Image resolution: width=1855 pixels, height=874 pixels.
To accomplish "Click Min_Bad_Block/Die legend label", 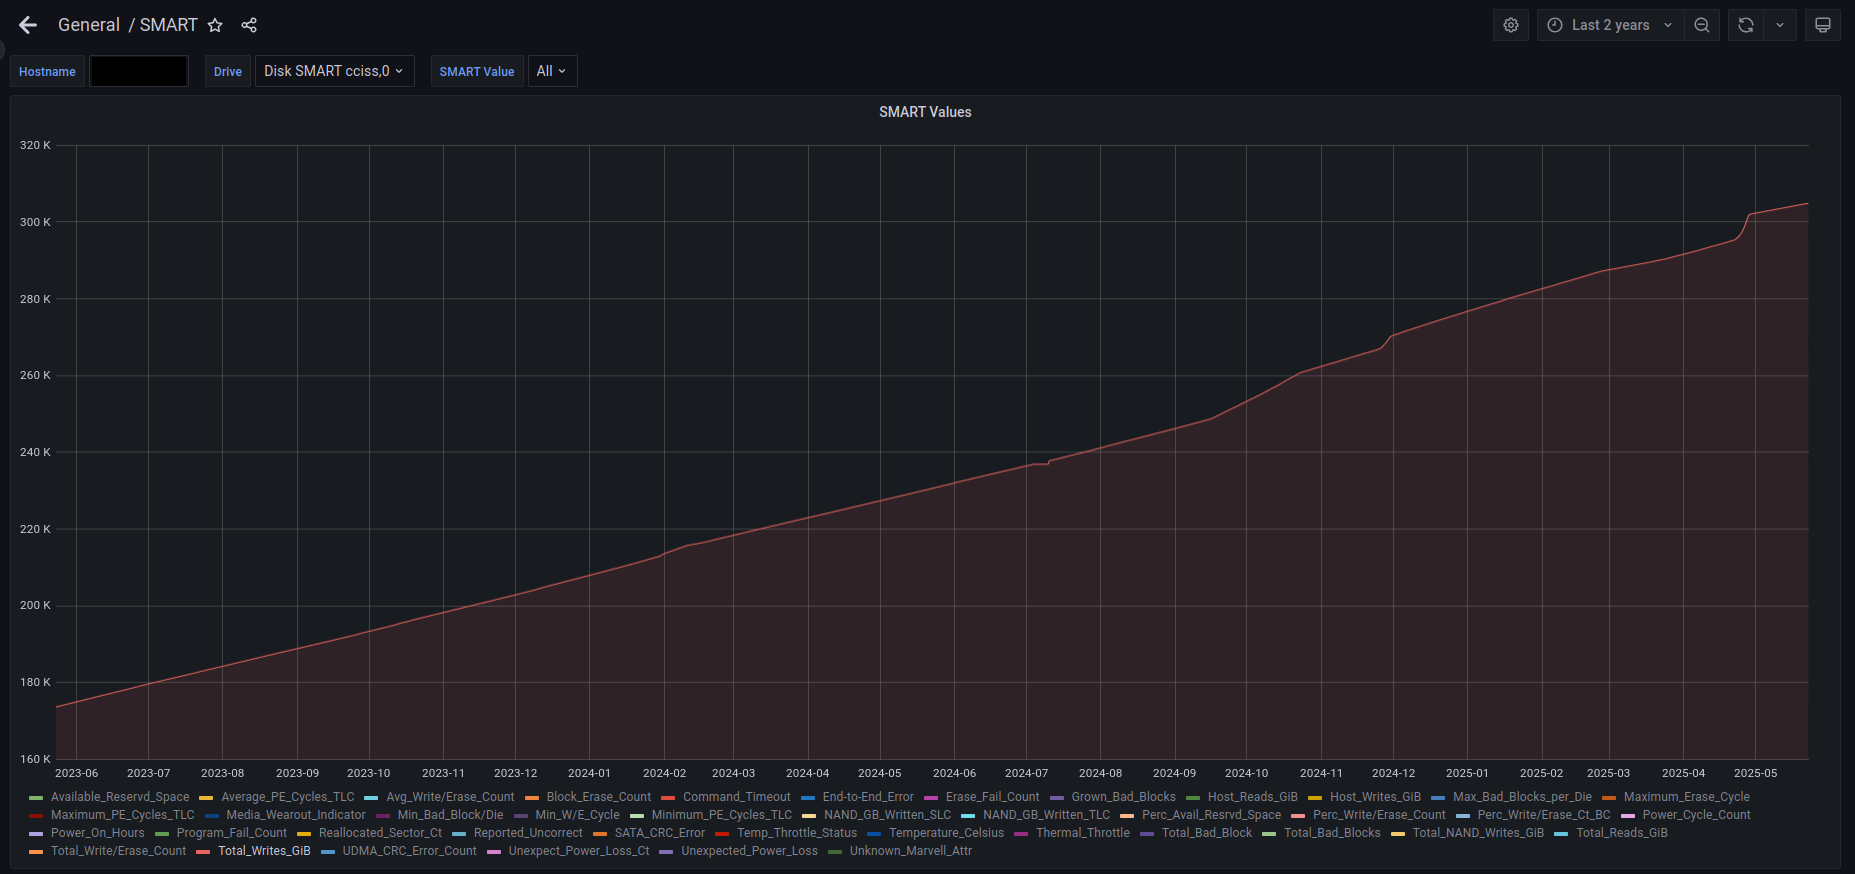I will point(451,815).
